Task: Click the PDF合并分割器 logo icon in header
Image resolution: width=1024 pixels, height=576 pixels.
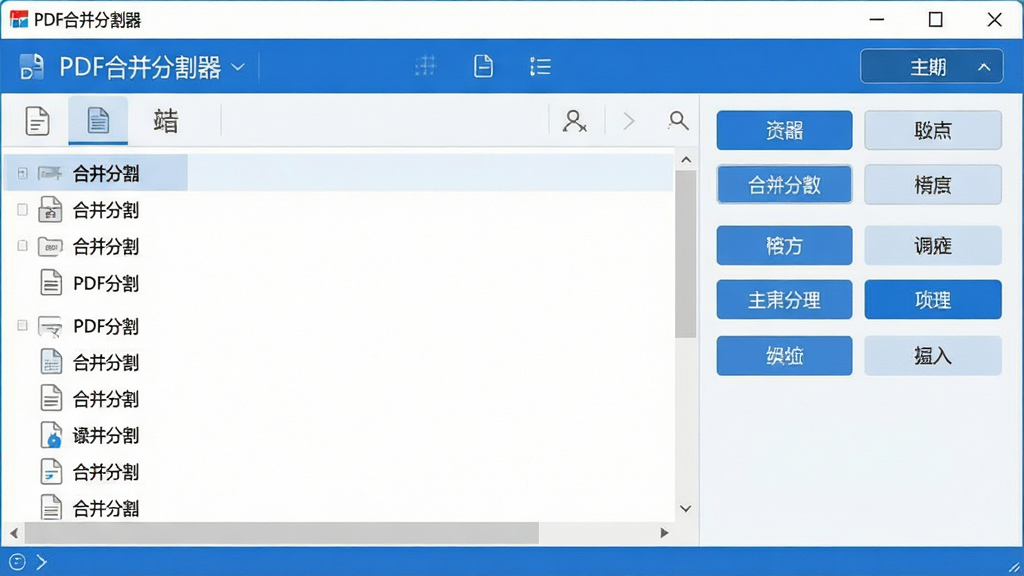Action: tap(31, 67)
